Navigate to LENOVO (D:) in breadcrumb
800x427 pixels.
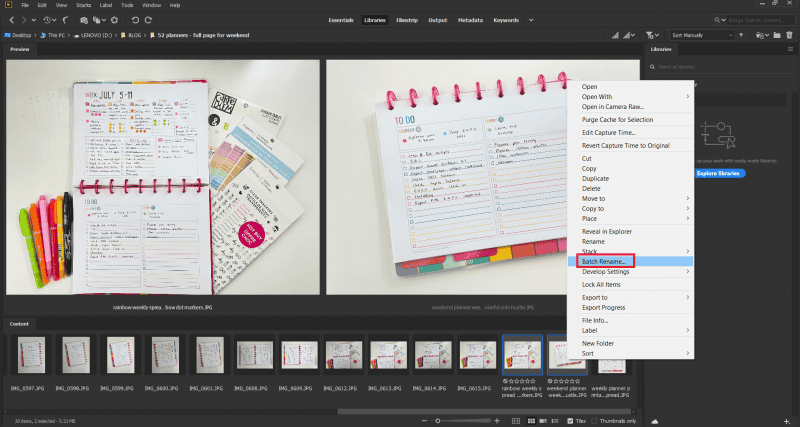coord(93,35)
